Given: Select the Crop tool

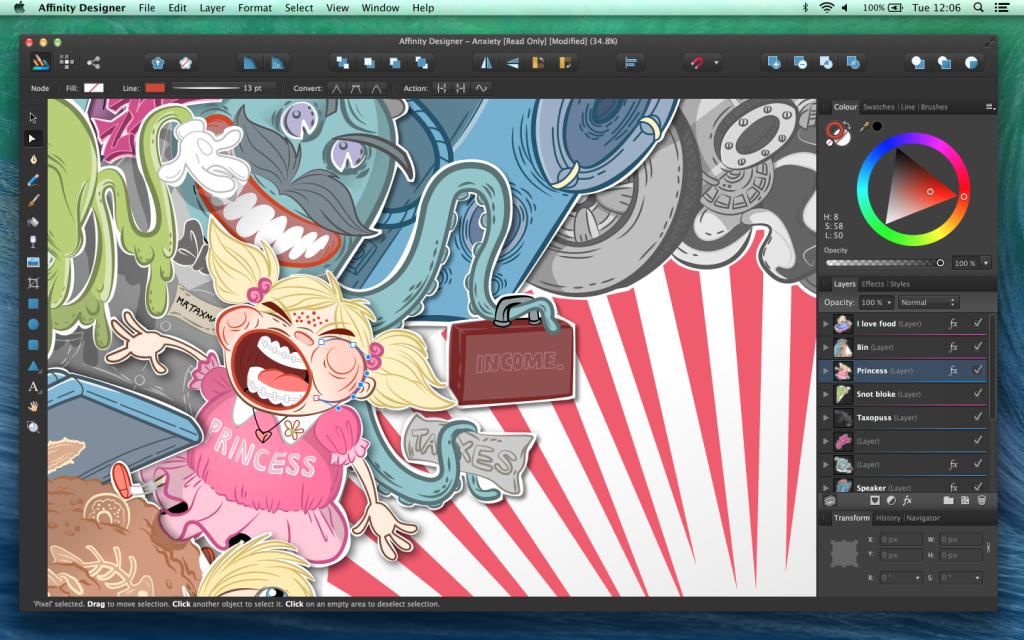Looking at the screenshot, I should [x=34, y=283].
